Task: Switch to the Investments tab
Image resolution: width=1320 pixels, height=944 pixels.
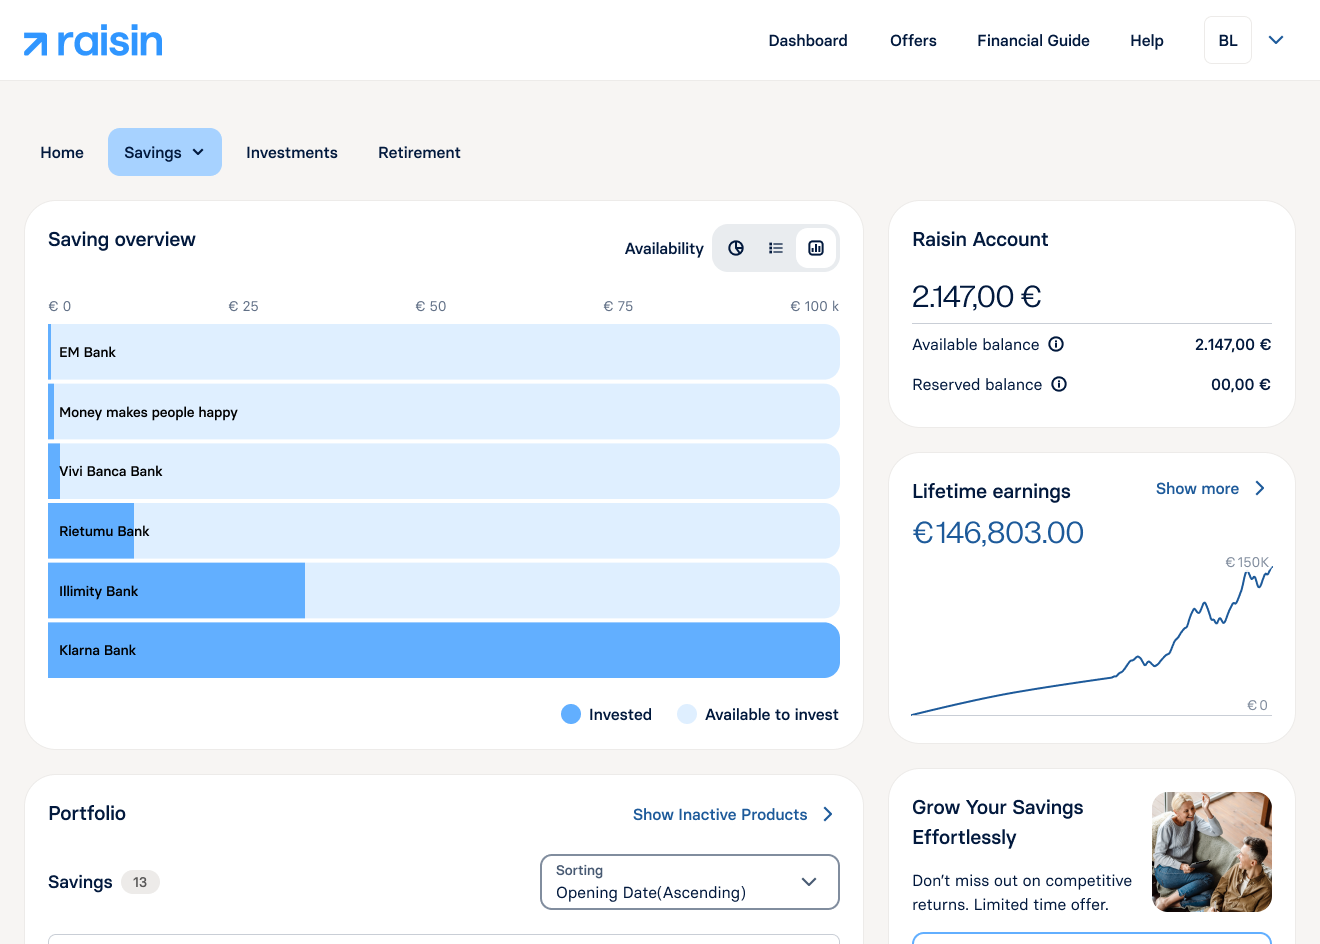Action: [x=292, y=152]
